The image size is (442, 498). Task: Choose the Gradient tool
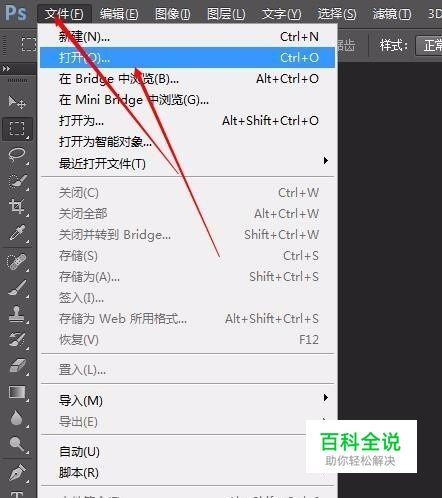coord(17,392)
